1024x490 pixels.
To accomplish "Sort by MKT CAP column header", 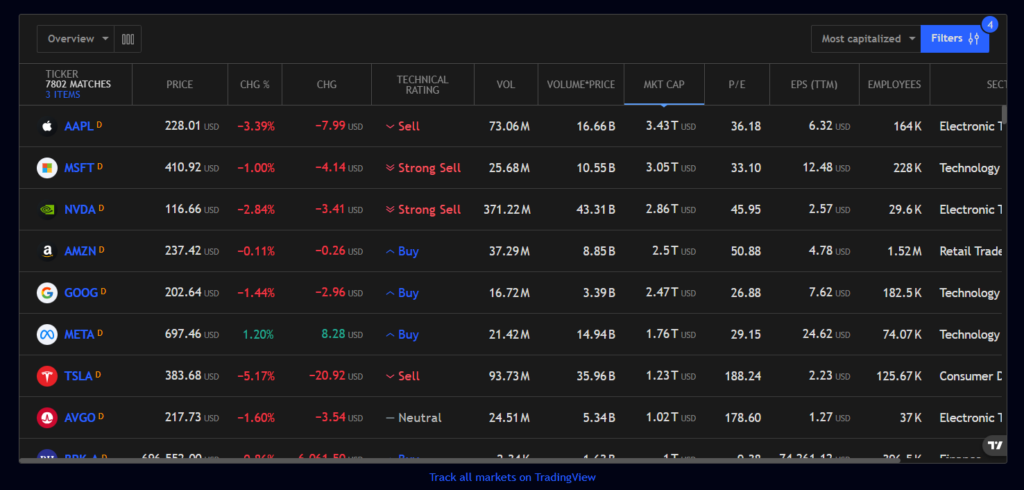I will click(663, 85).
